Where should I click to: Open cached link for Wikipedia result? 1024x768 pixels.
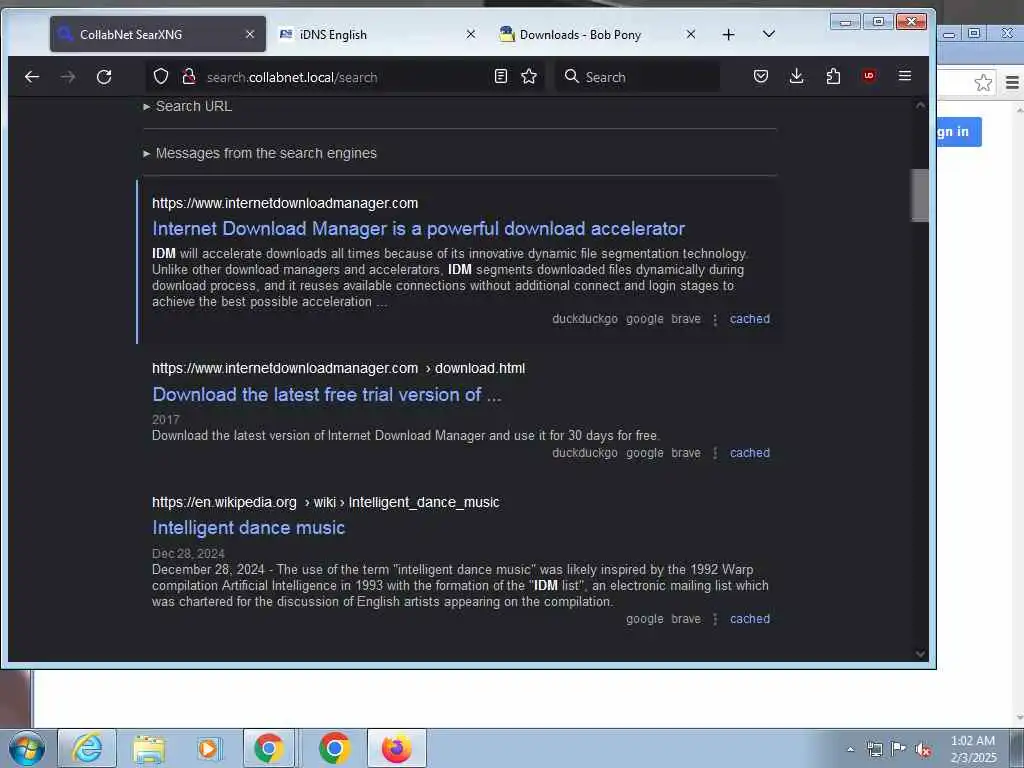(750, 618)
